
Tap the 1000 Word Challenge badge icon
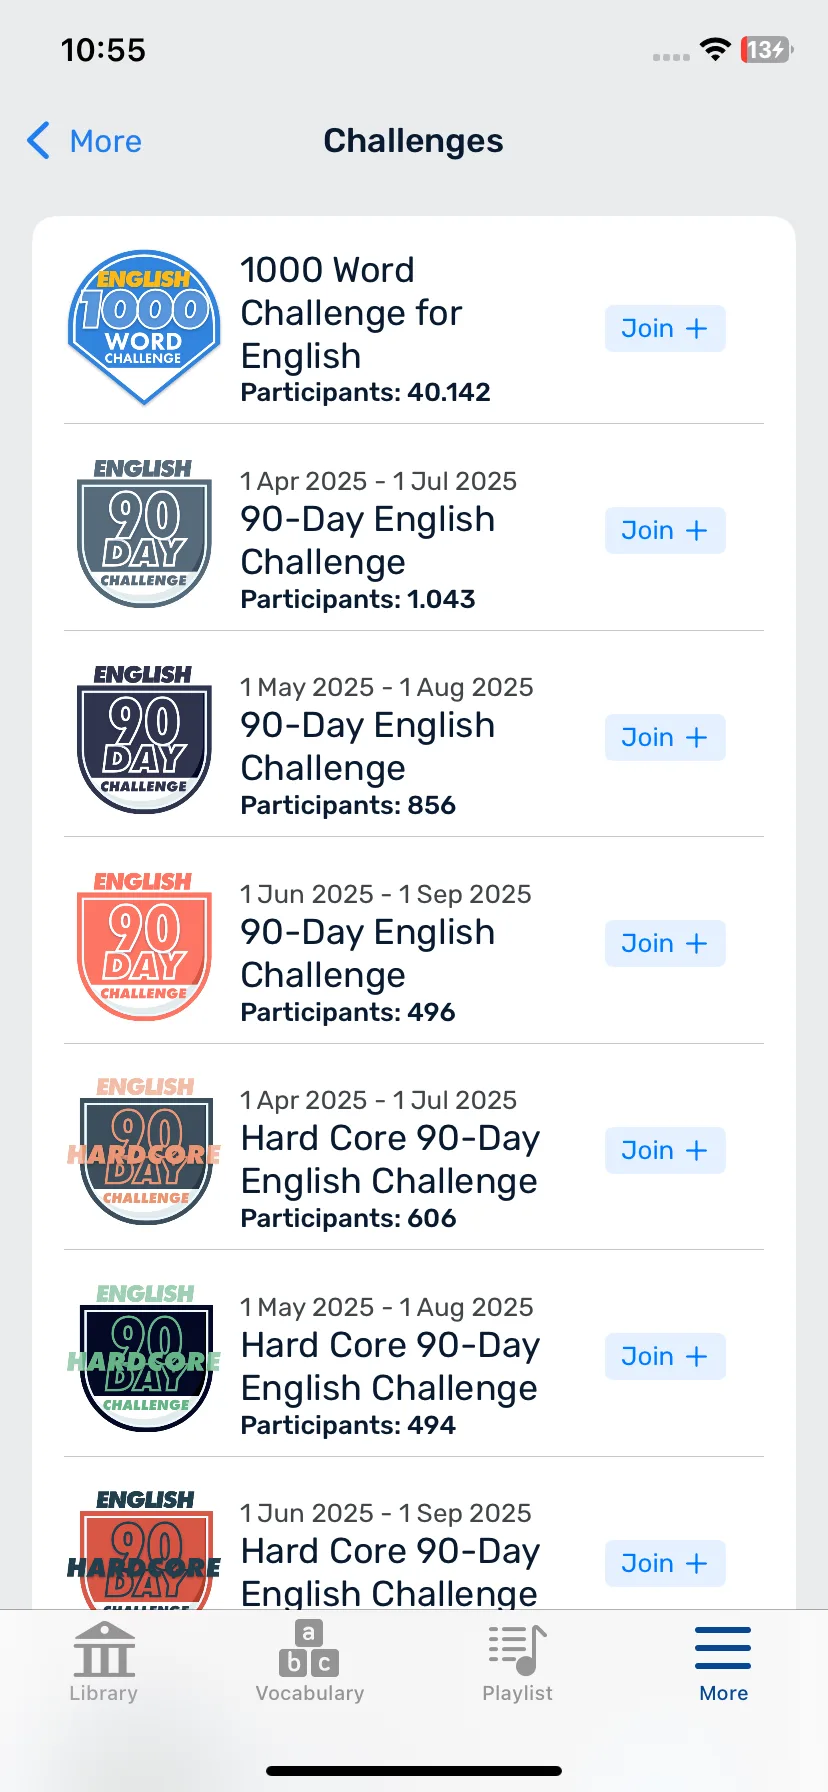(144, 328)
